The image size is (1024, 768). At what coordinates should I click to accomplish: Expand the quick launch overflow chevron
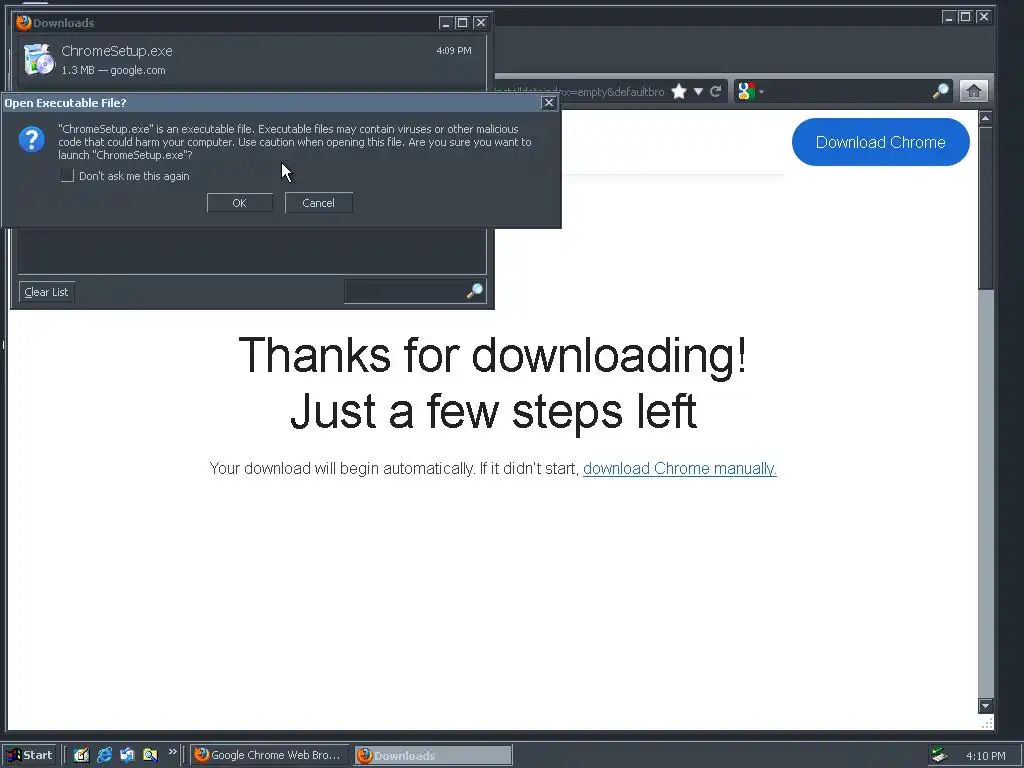click(x=172, y=752)
